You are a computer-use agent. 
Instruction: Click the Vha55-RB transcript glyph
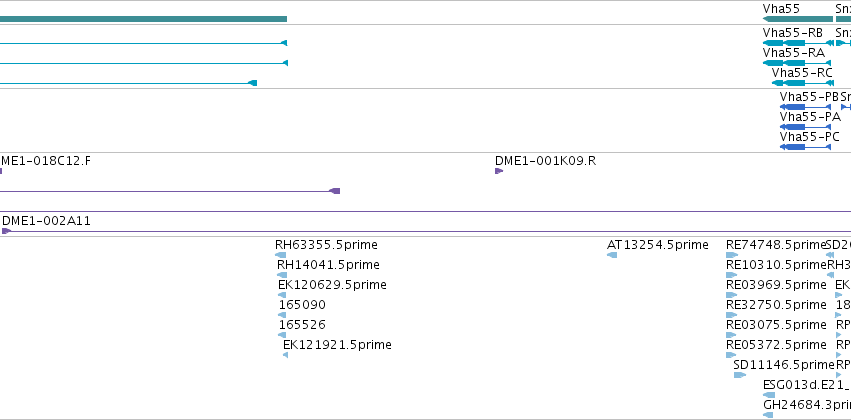pyautogui.click(x=798, y=43)
